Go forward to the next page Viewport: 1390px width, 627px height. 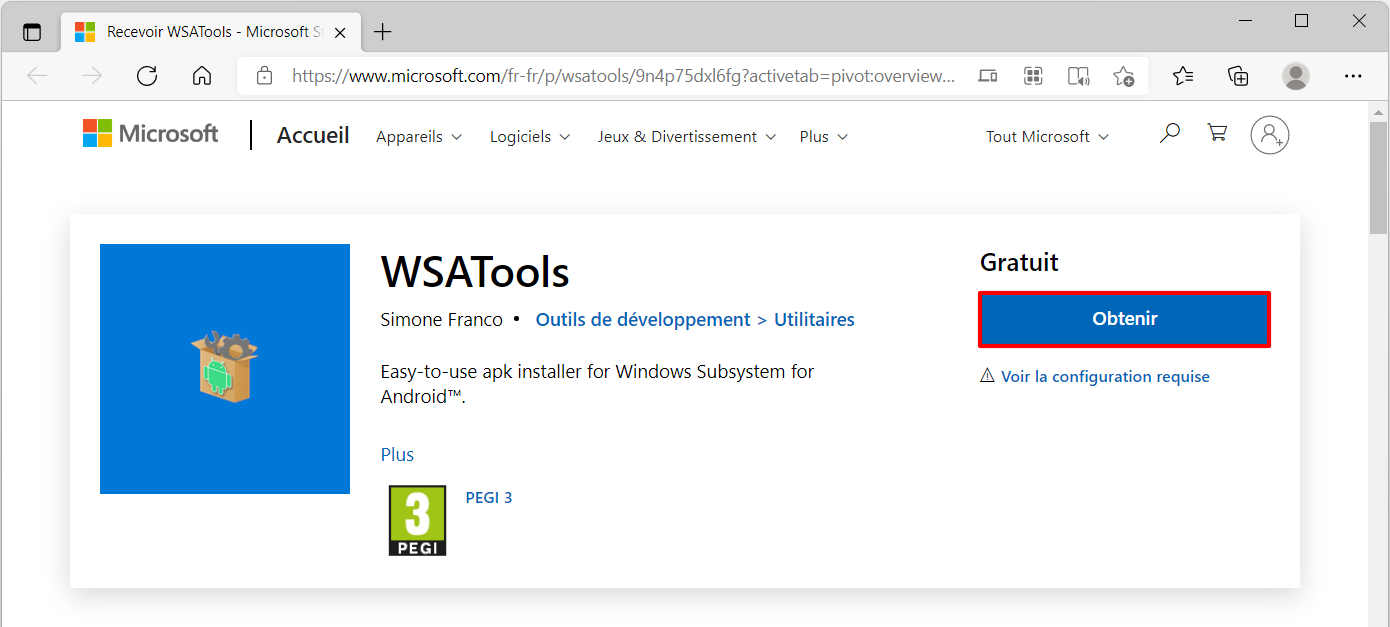tap(92, 76)
